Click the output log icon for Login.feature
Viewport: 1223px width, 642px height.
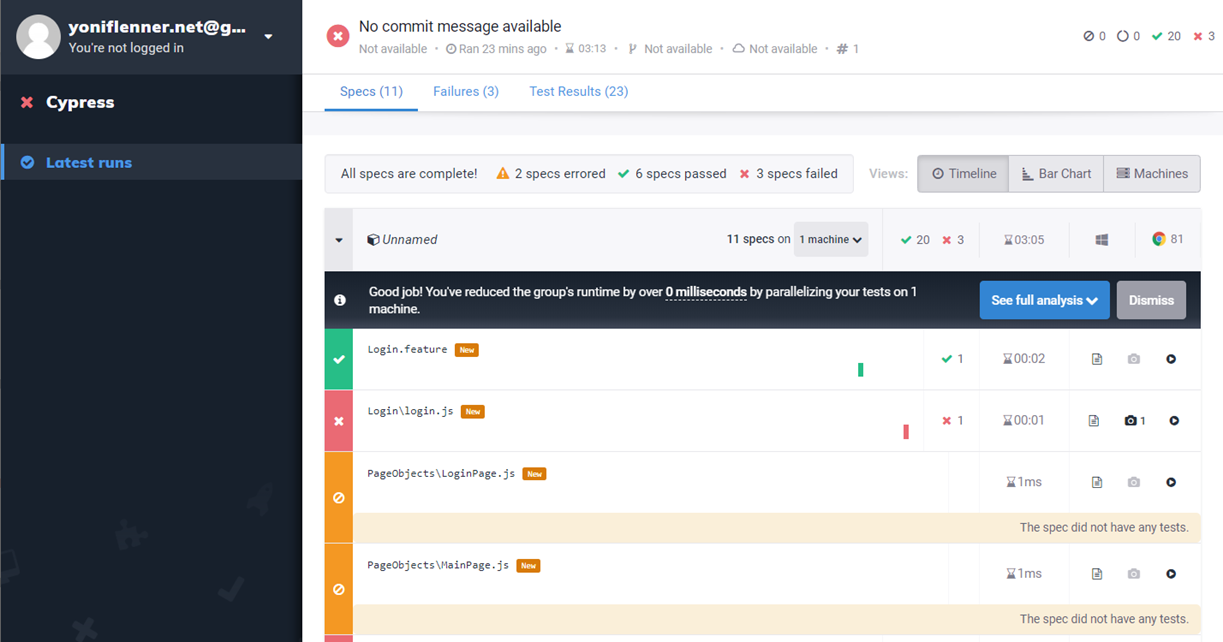(1097, 359)
